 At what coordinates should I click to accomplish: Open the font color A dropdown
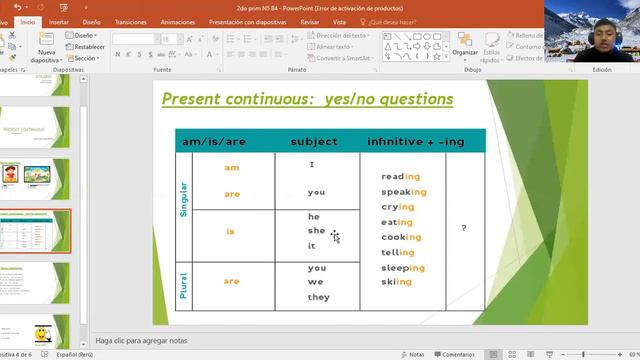(x=211, y=54)
